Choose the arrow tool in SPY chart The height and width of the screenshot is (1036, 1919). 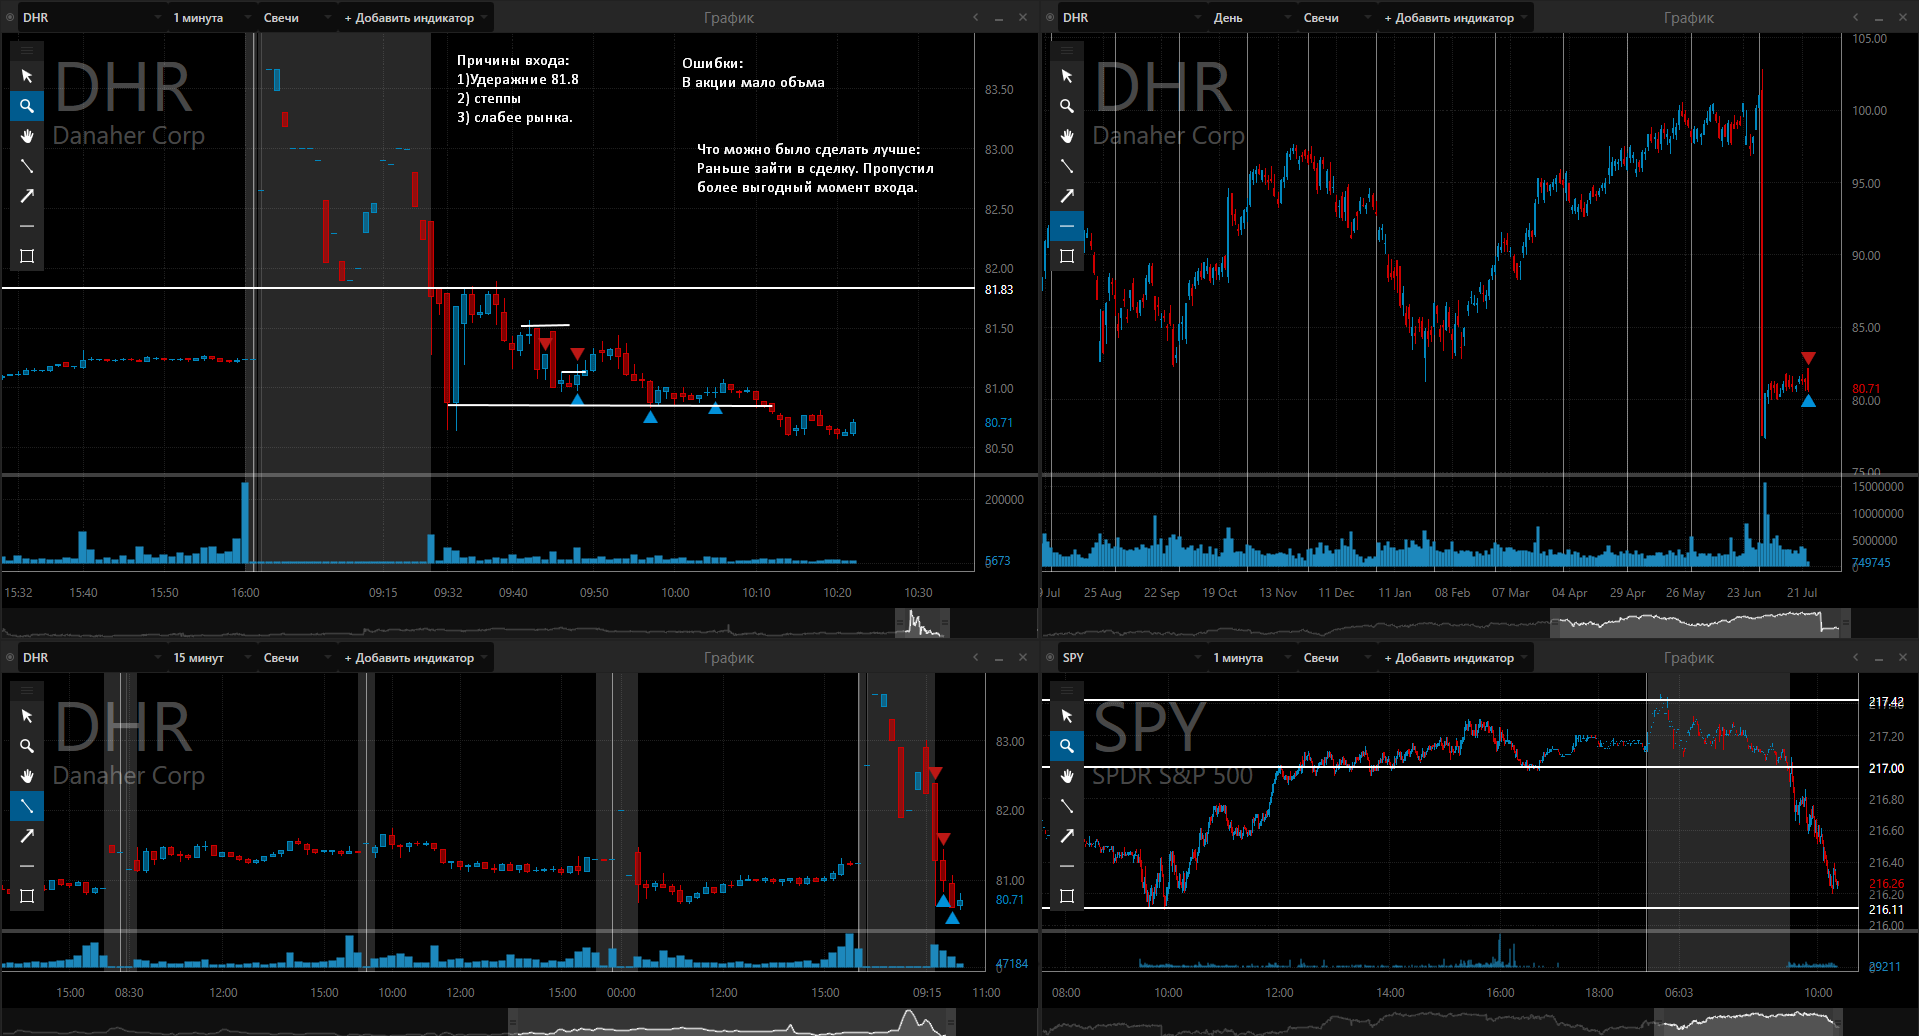pos(1067,836)
